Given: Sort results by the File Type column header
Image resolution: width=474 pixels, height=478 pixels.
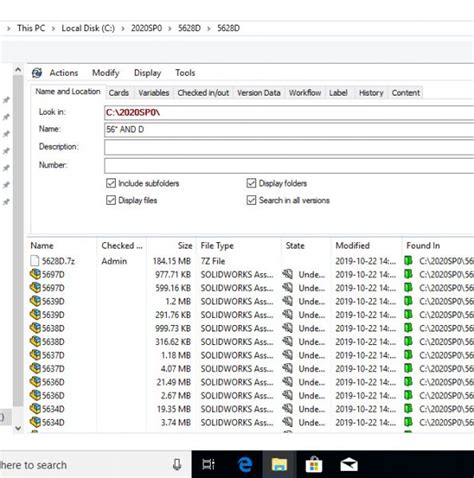Looking at the screenshot, I should (238, 246).
